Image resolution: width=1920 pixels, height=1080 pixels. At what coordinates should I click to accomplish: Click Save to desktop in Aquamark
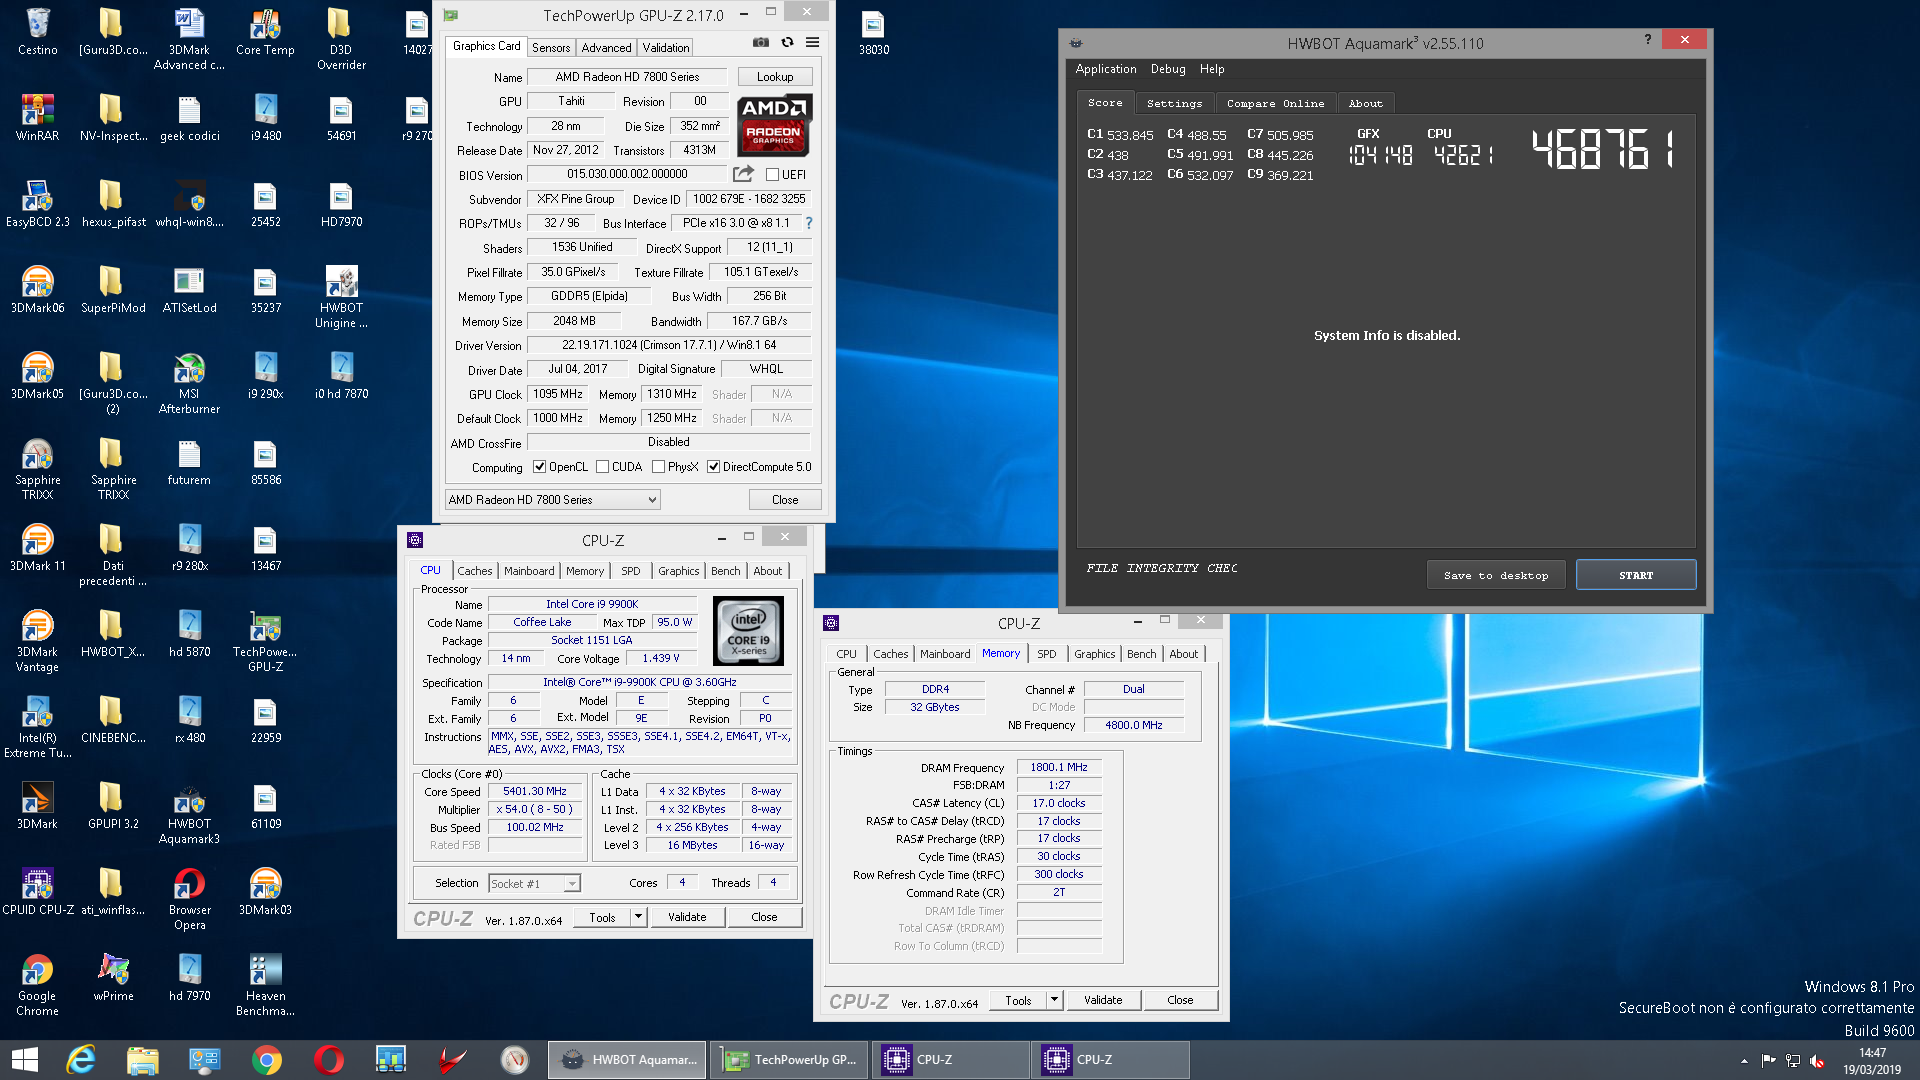[1496, 575]
